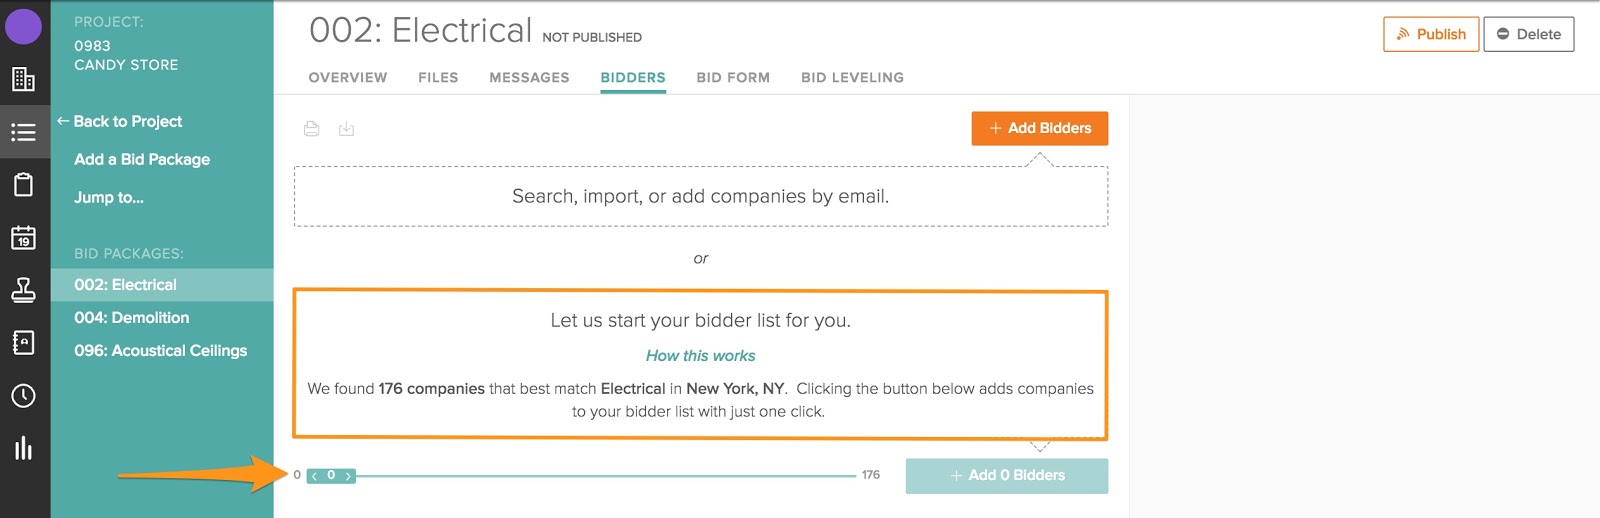Viewport: 1600px width, 518px height.
Task: Click the download icon next to print
Action: click(x=346, y=129)
